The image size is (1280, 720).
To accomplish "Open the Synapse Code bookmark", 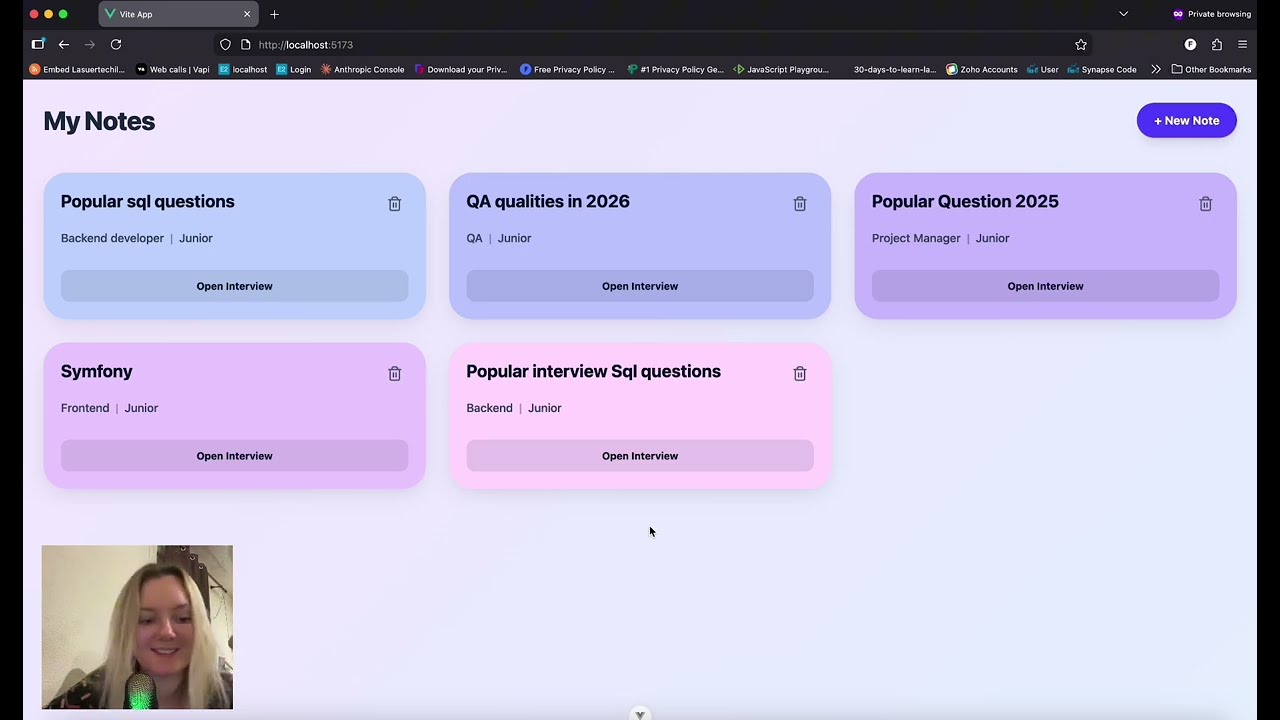I will pos(1102,70).
